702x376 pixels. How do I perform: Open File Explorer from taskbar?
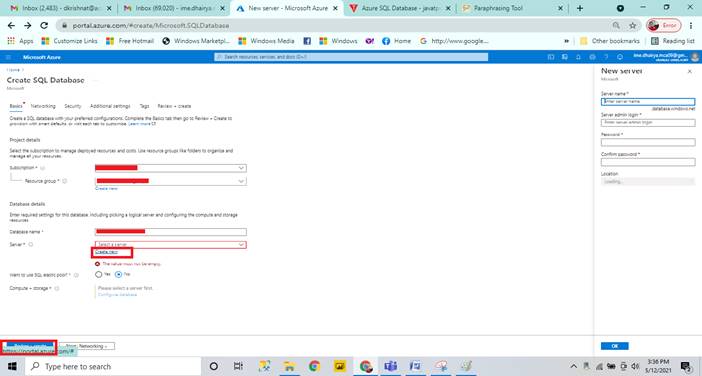coord(289,366)
